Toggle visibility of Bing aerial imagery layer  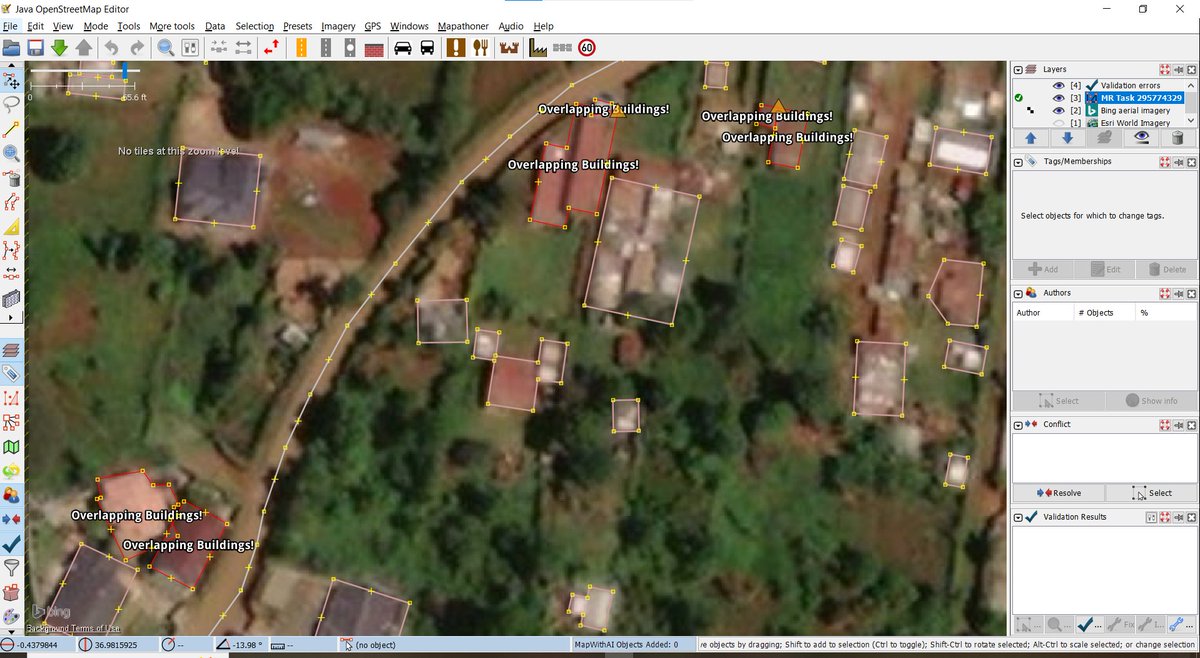pyautogui.click(x=1058, y=110)
